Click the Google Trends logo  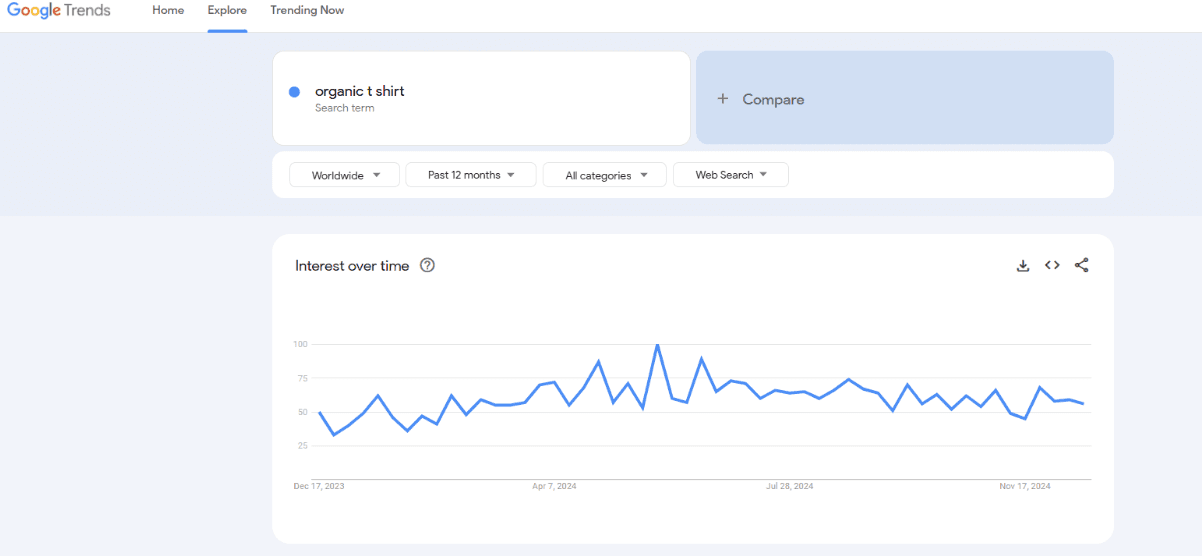coord(59,11)
